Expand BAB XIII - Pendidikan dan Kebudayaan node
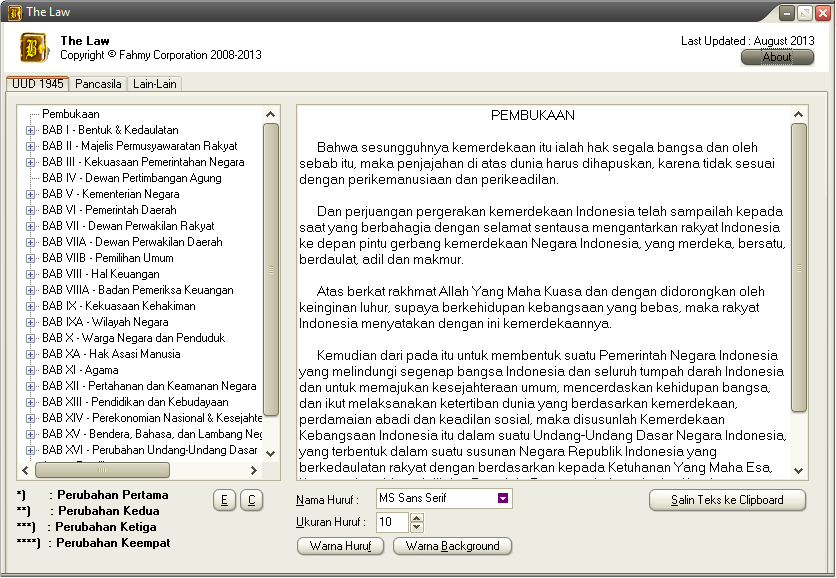The width and height of the screenshot is (836, 578). pos(30,402)
